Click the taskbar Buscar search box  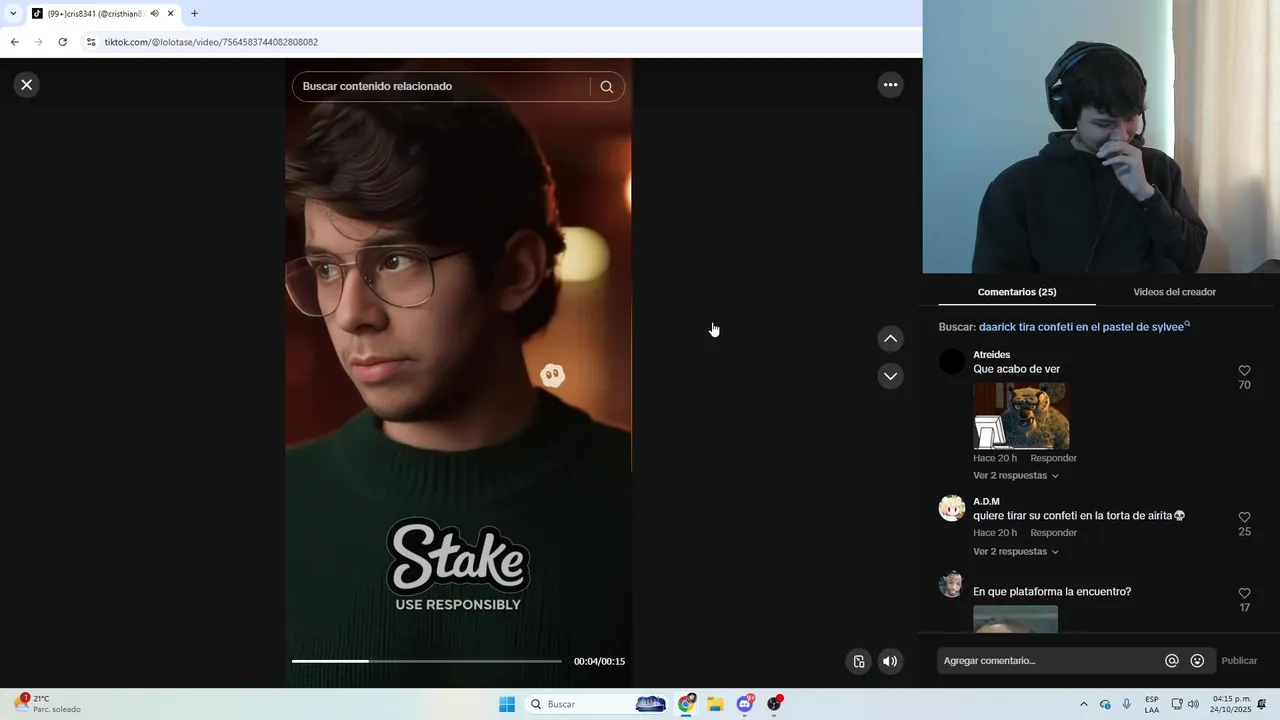(598, 704)
